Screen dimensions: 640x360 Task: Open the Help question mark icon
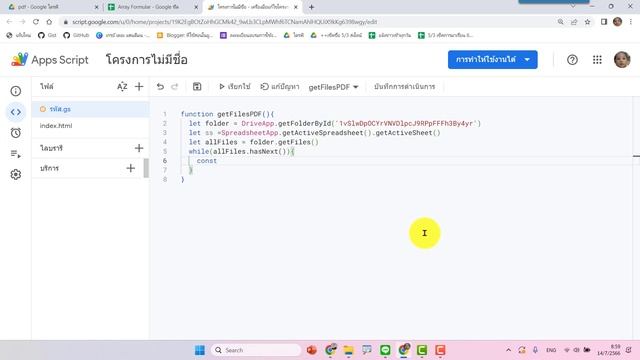[572, 60]
